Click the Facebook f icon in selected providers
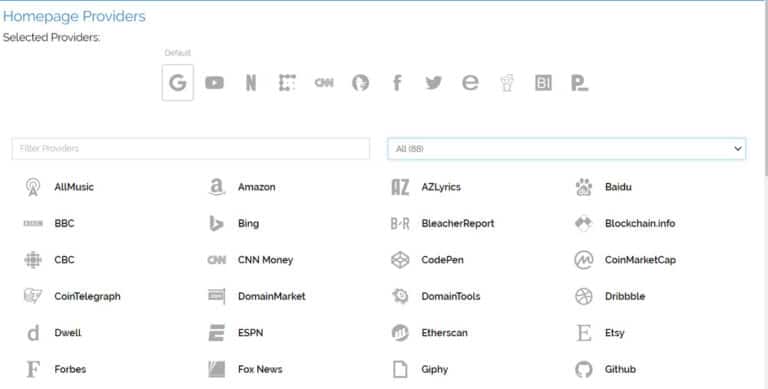This screenshot has height=389, width=768. click(x=397, y=83)
